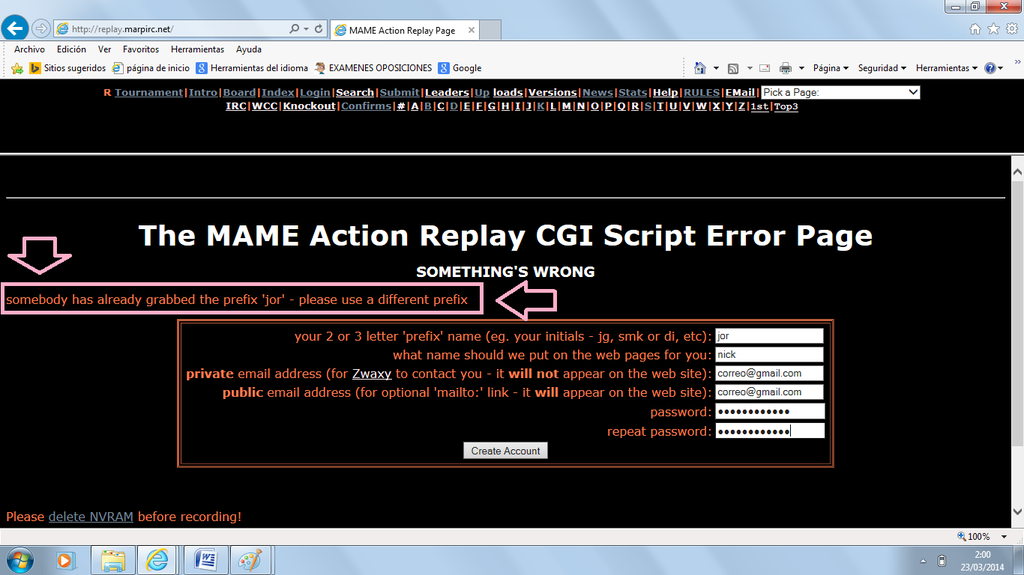Click the web page name field containing nick
This screenshot has height=575, width=1024.
769,355
